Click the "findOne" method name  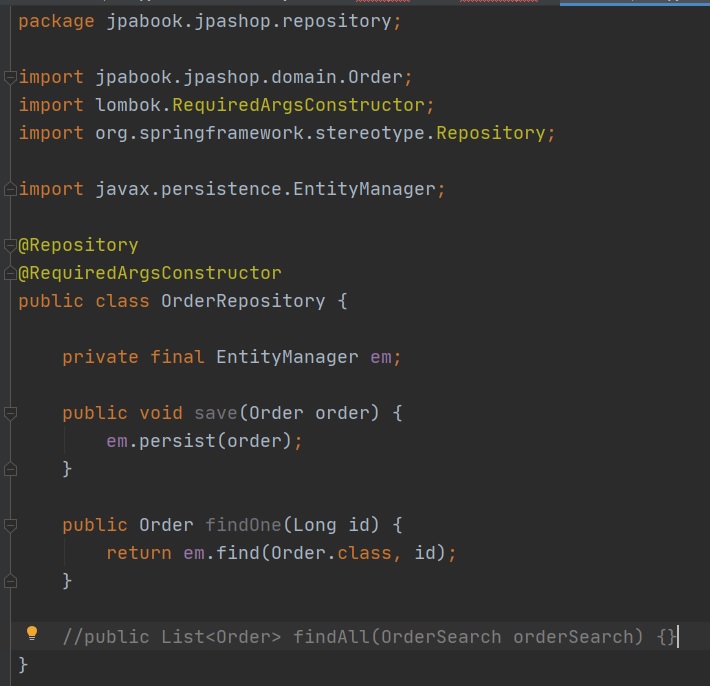click(243, 525)
